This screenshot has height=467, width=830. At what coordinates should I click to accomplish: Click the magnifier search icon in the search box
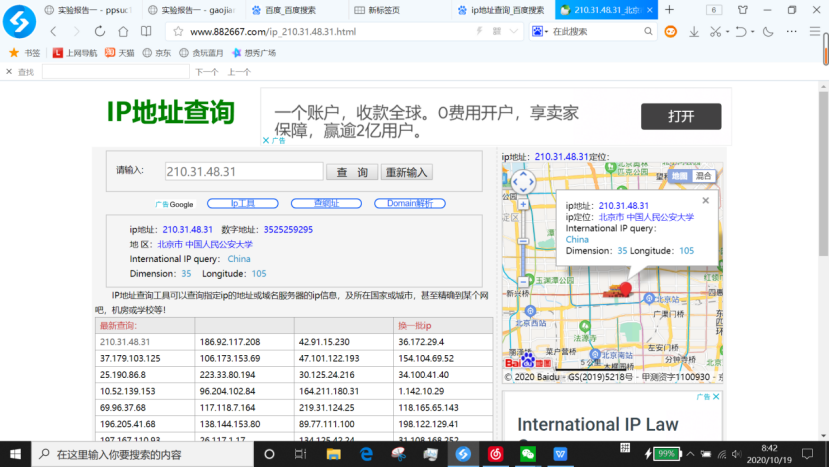pos(648,32)
